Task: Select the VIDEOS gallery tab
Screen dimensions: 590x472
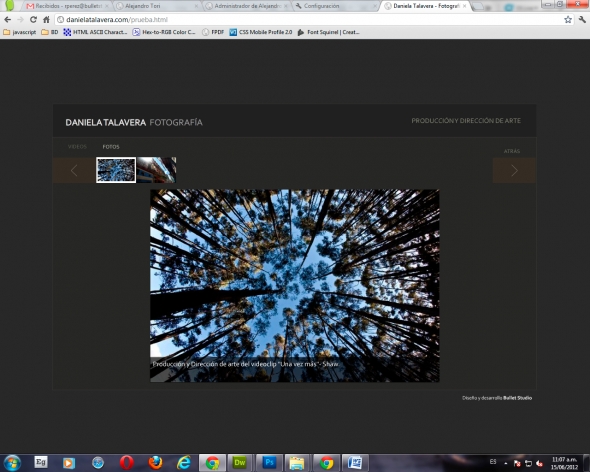Action: [77, 147]
